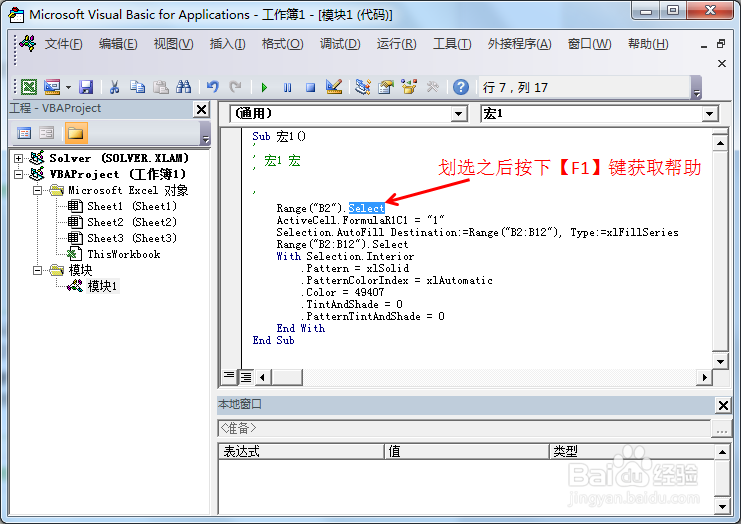The image size is (741, 524).
Task: Click the View Microsoft Excel toolbar icon
Action: point(29,87)
